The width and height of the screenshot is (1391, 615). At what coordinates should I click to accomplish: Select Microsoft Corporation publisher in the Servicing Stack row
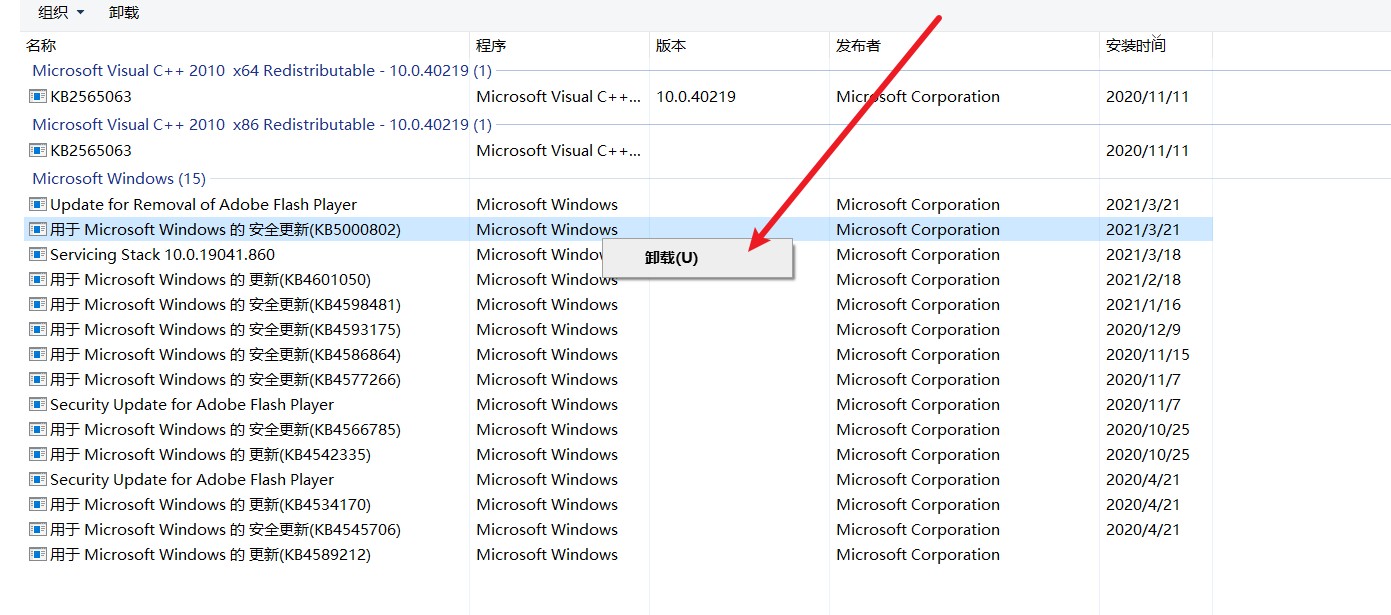(918, 255)
